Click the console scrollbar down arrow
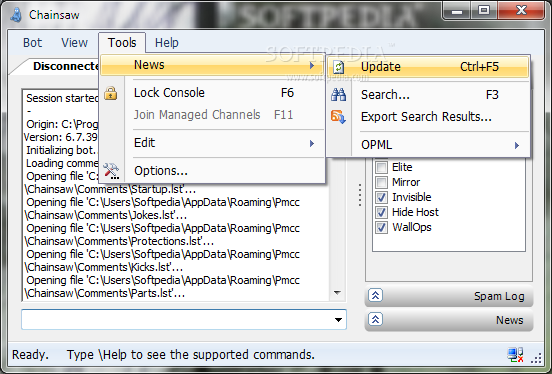Screen dimensions: 552x374 337,293
